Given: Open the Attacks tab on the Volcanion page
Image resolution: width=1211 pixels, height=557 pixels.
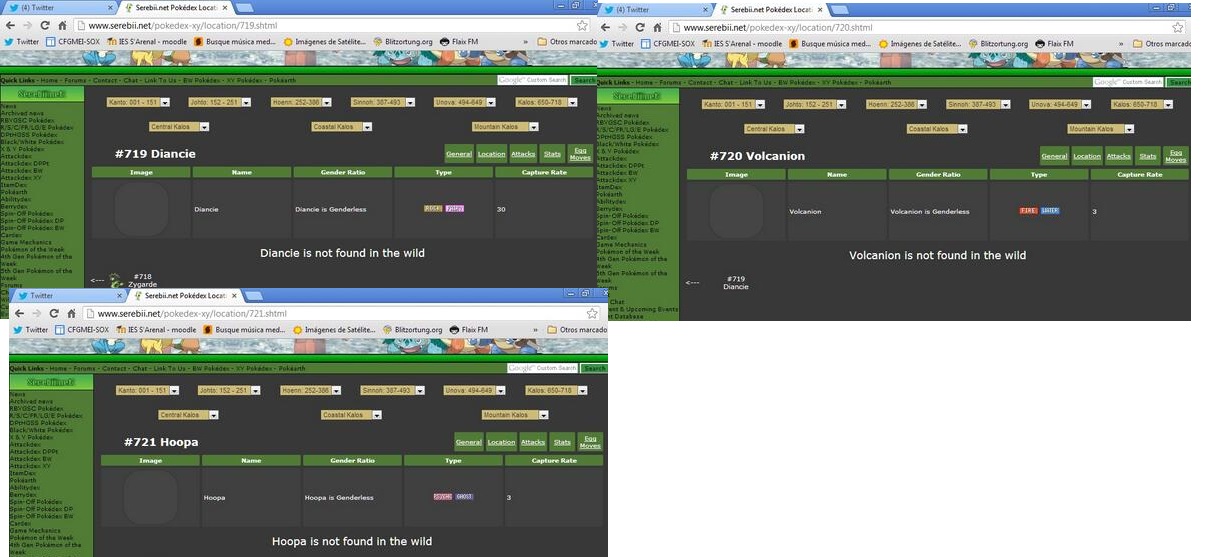Looking at the screenshot, I should pyautogui.click(x=1118, y=156).
